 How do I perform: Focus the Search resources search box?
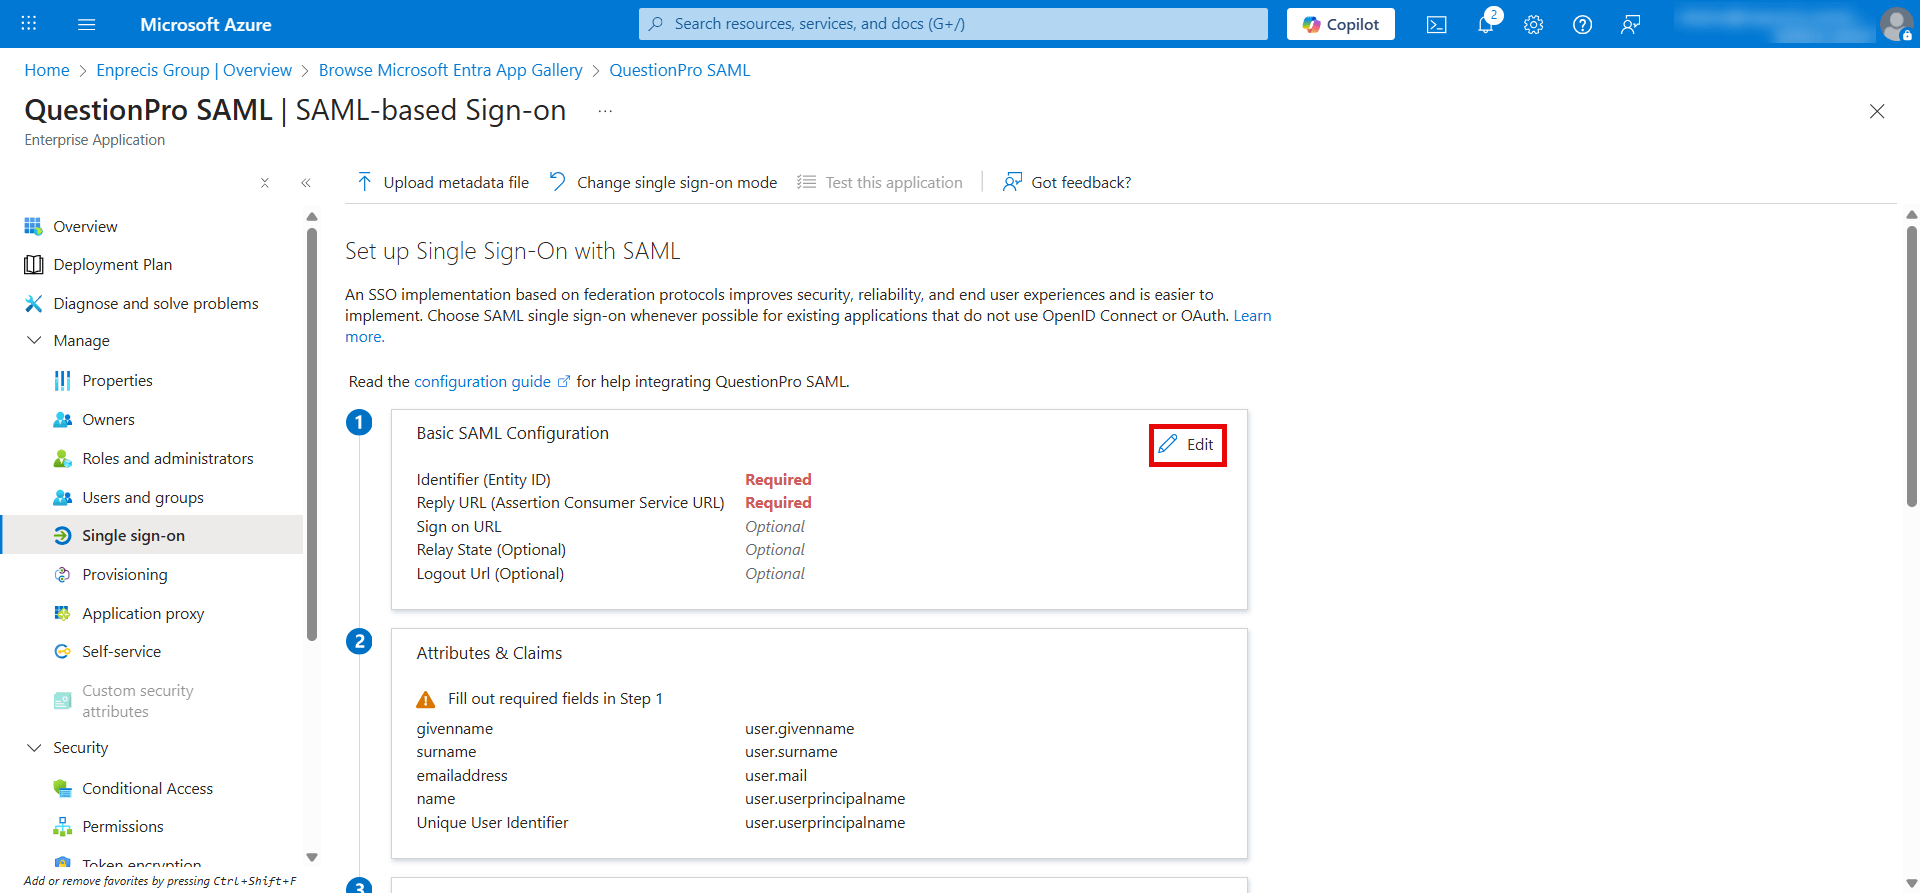tap(953, 24)
